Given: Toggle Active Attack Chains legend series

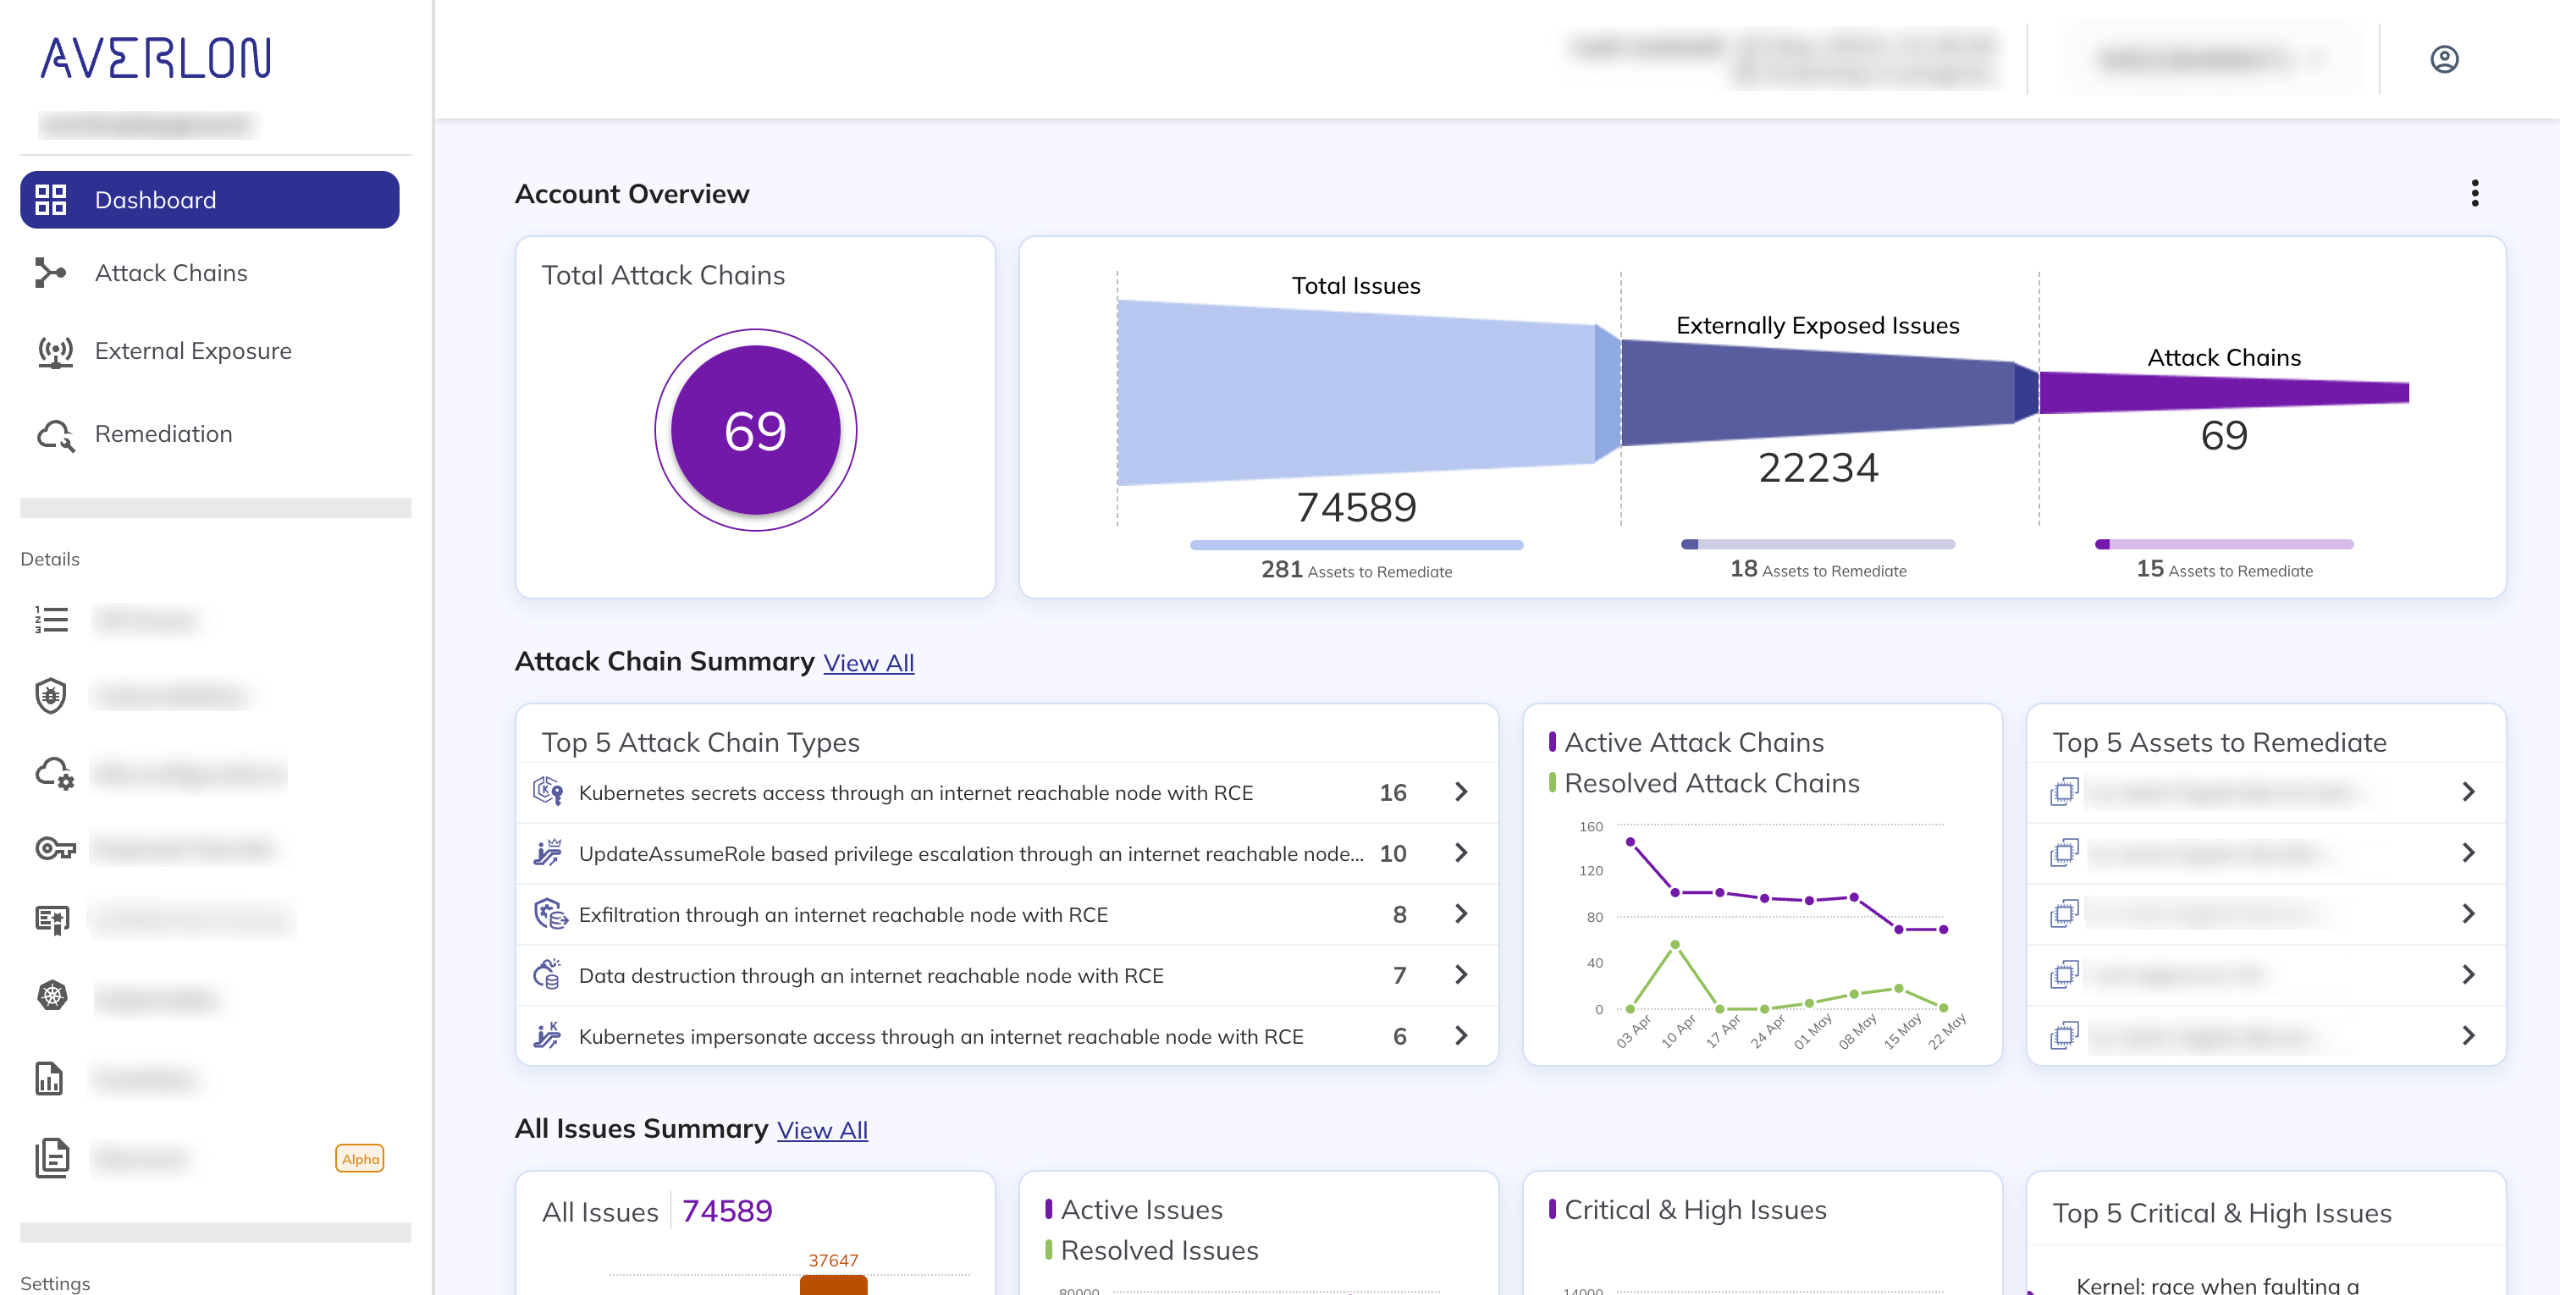Looking at the screenshot, I should (1693, 742).
